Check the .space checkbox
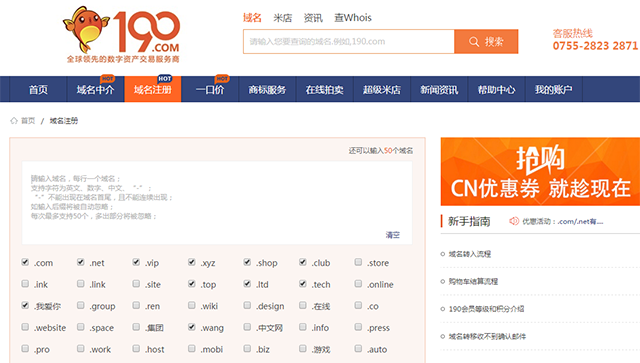 pyautogui.click(x=80, y=327)
